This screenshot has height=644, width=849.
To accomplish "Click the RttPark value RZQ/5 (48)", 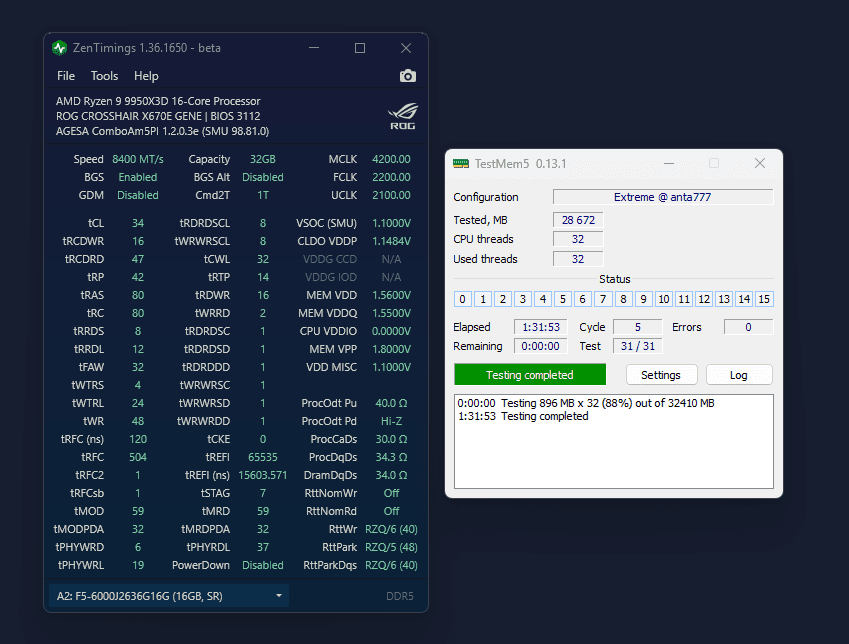I will click(391, 547).
